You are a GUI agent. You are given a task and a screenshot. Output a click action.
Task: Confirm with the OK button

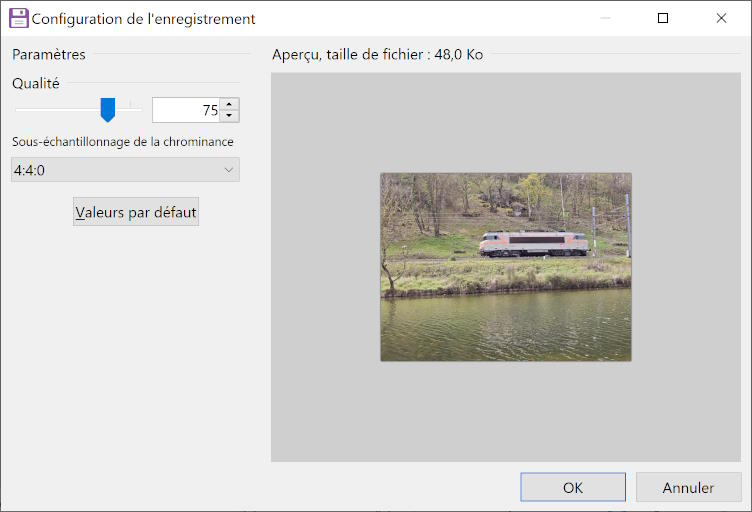pyautogui.click(x=573, y=487)
